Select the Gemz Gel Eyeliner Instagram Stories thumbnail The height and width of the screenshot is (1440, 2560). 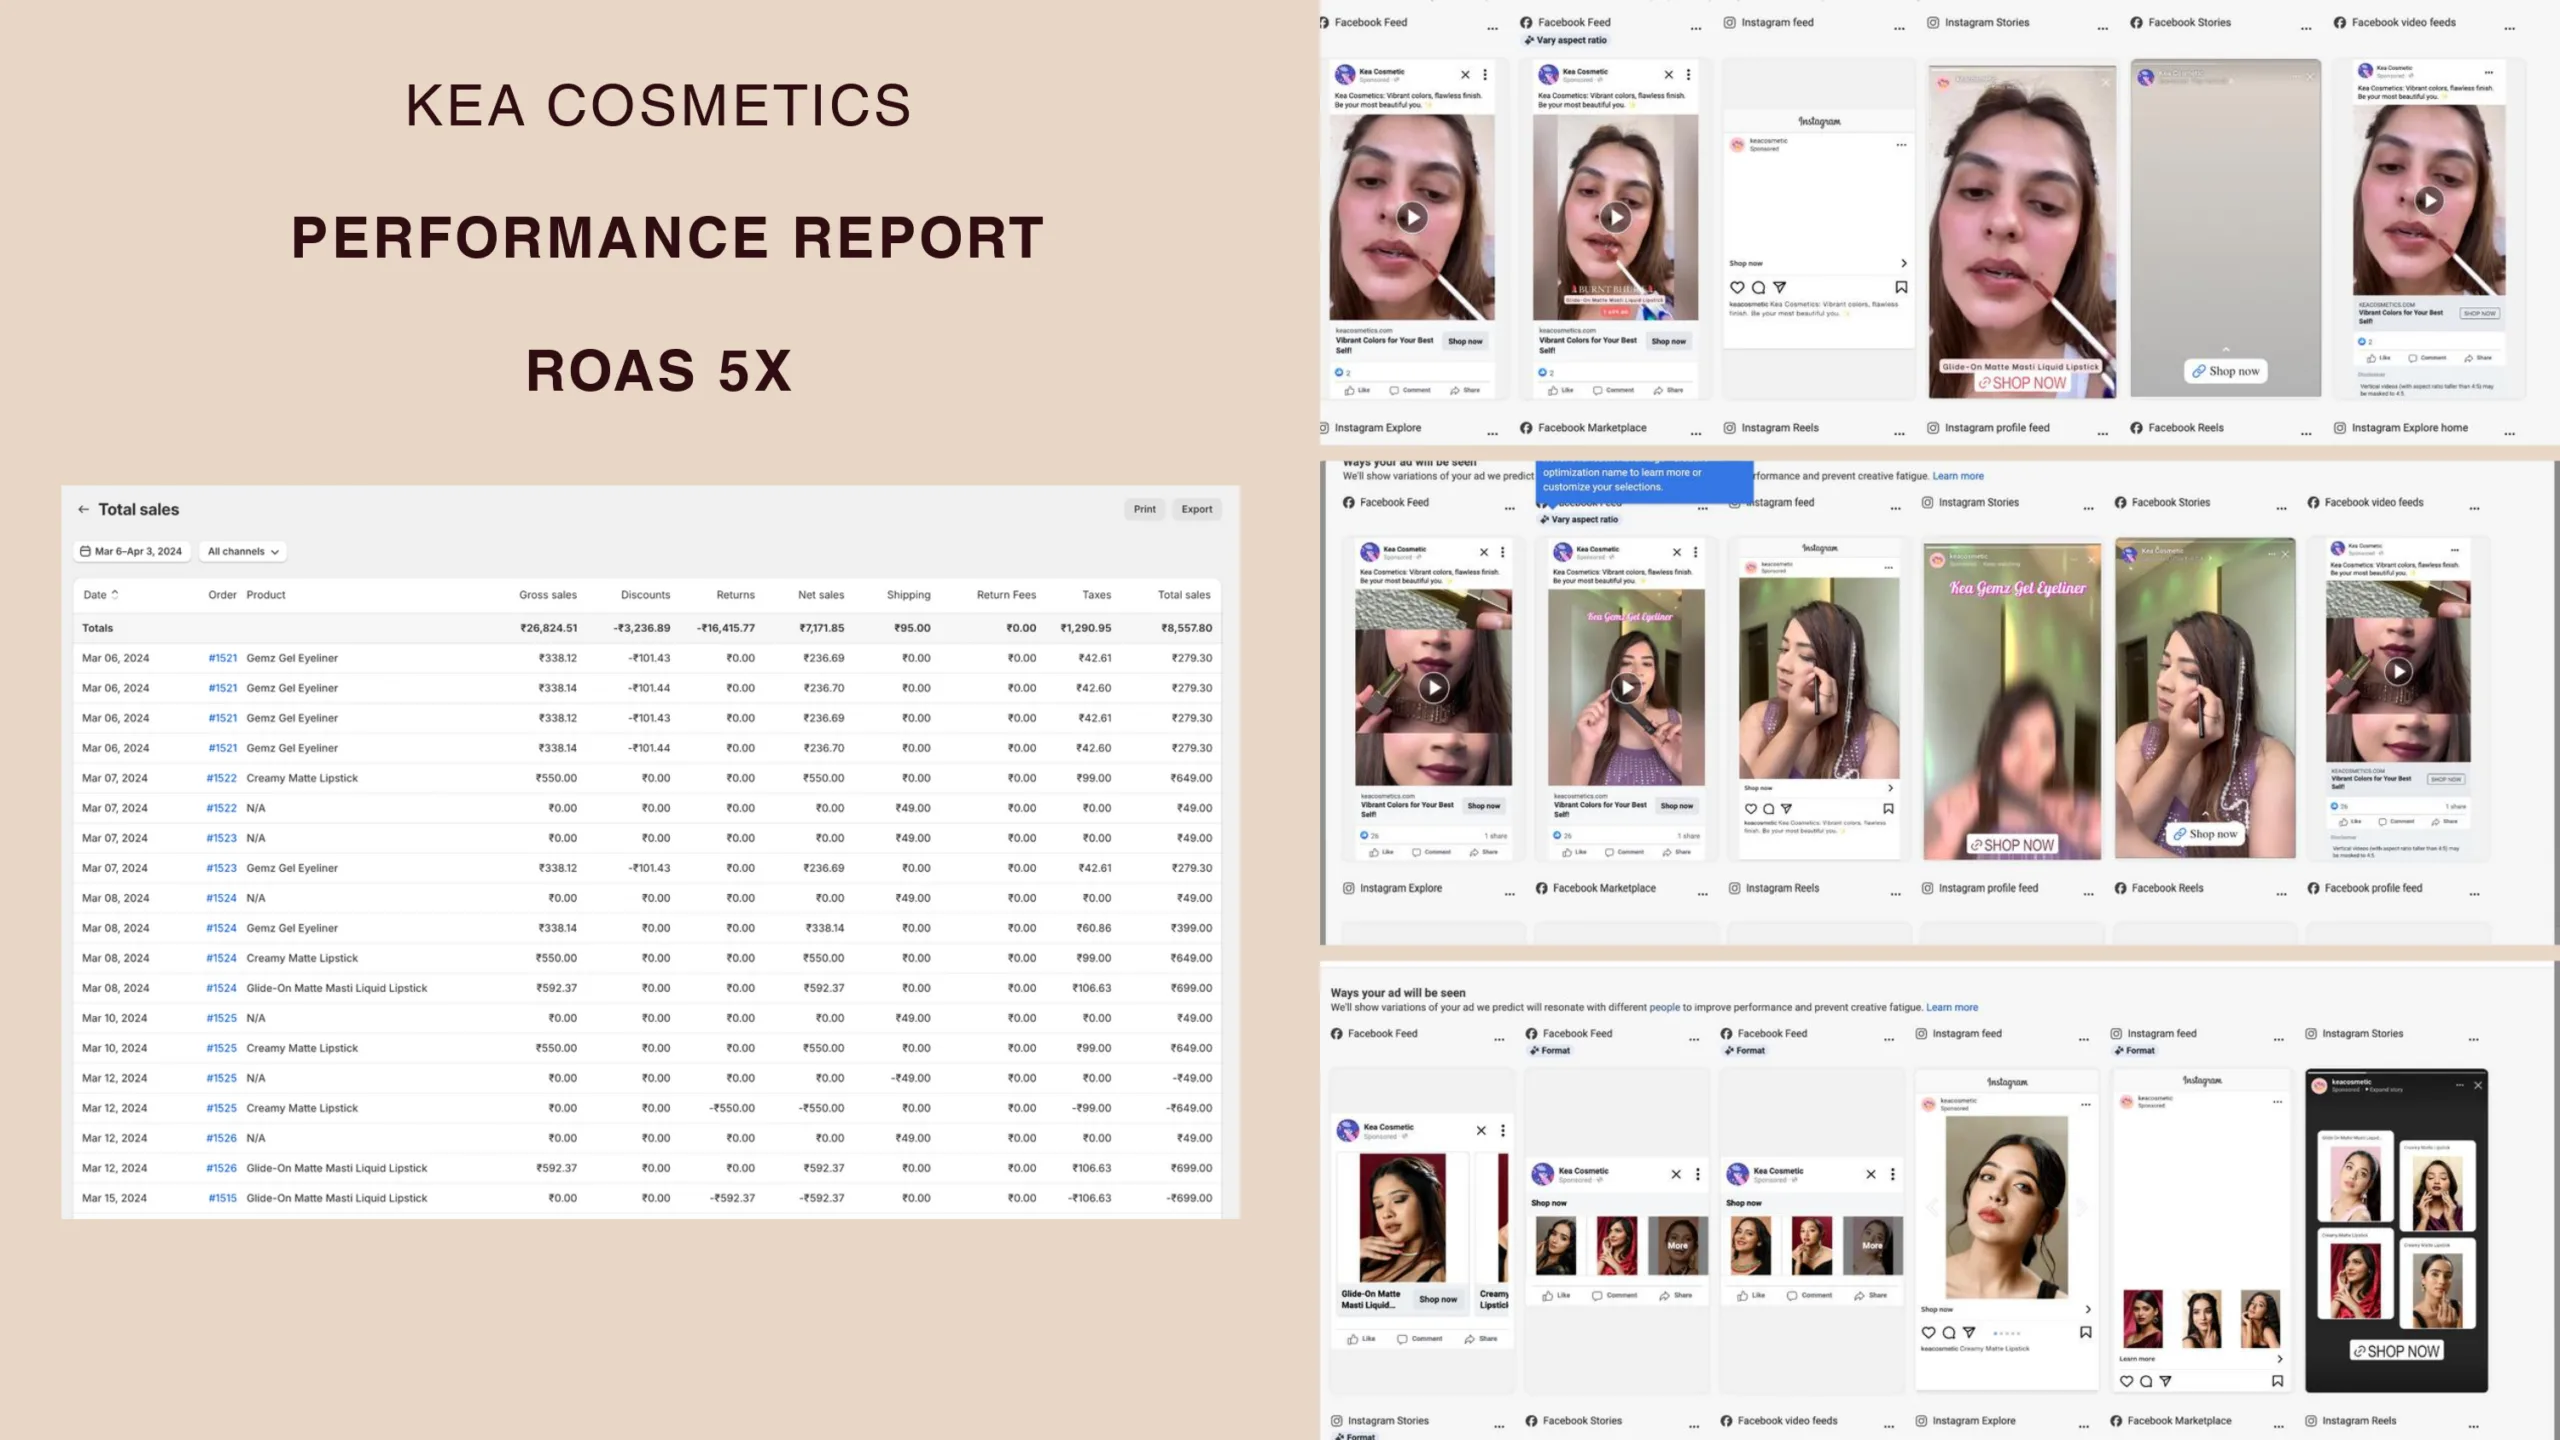2012,700
